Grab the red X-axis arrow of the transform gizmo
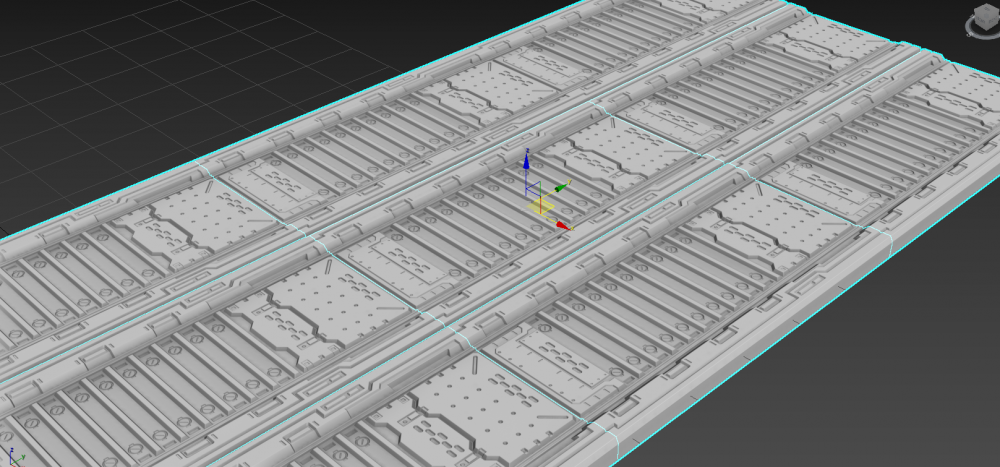The width and height of the screenshot is (1000, 467). [x=562, y=225]
